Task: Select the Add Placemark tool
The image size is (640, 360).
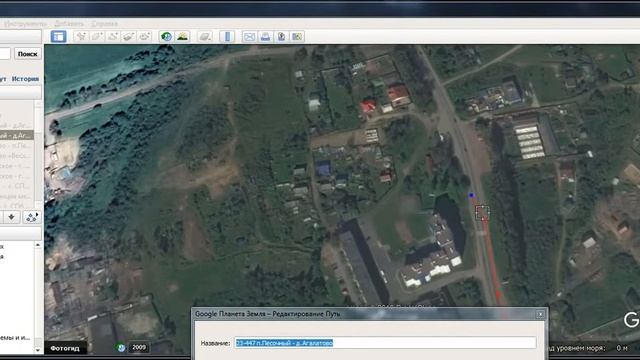Action: coord(81,37)
